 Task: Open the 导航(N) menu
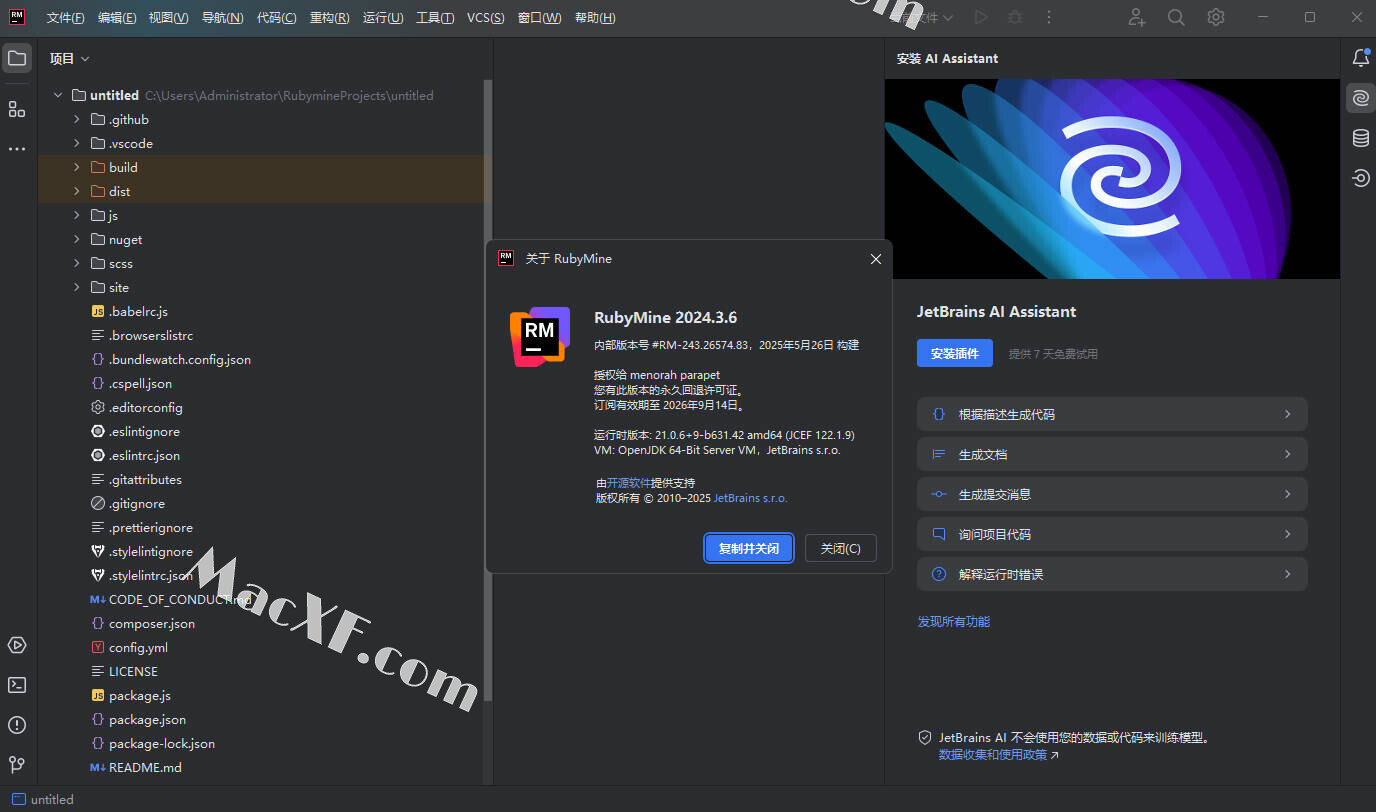(x=223, y=18)
